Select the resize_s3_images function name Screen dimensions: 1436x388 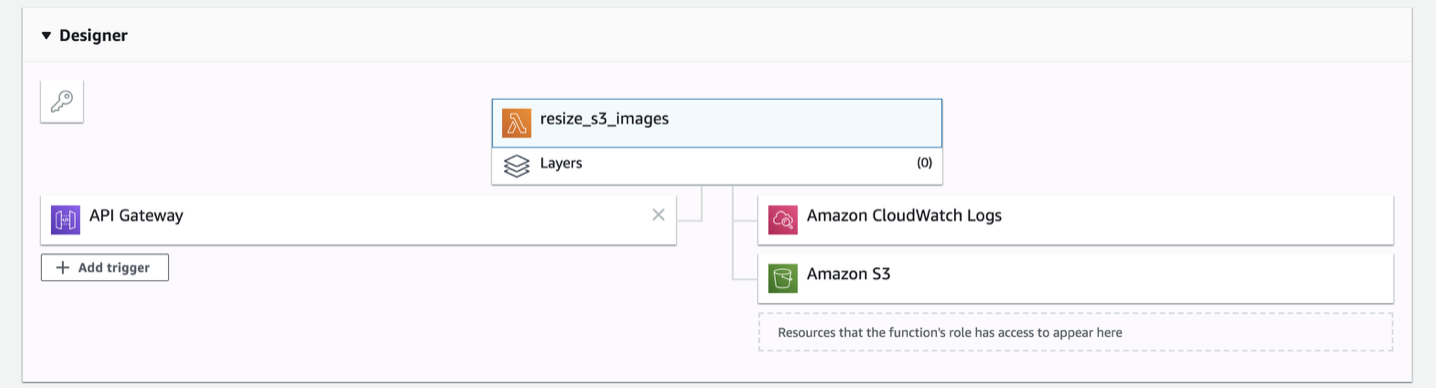click(x=604, y=119)
